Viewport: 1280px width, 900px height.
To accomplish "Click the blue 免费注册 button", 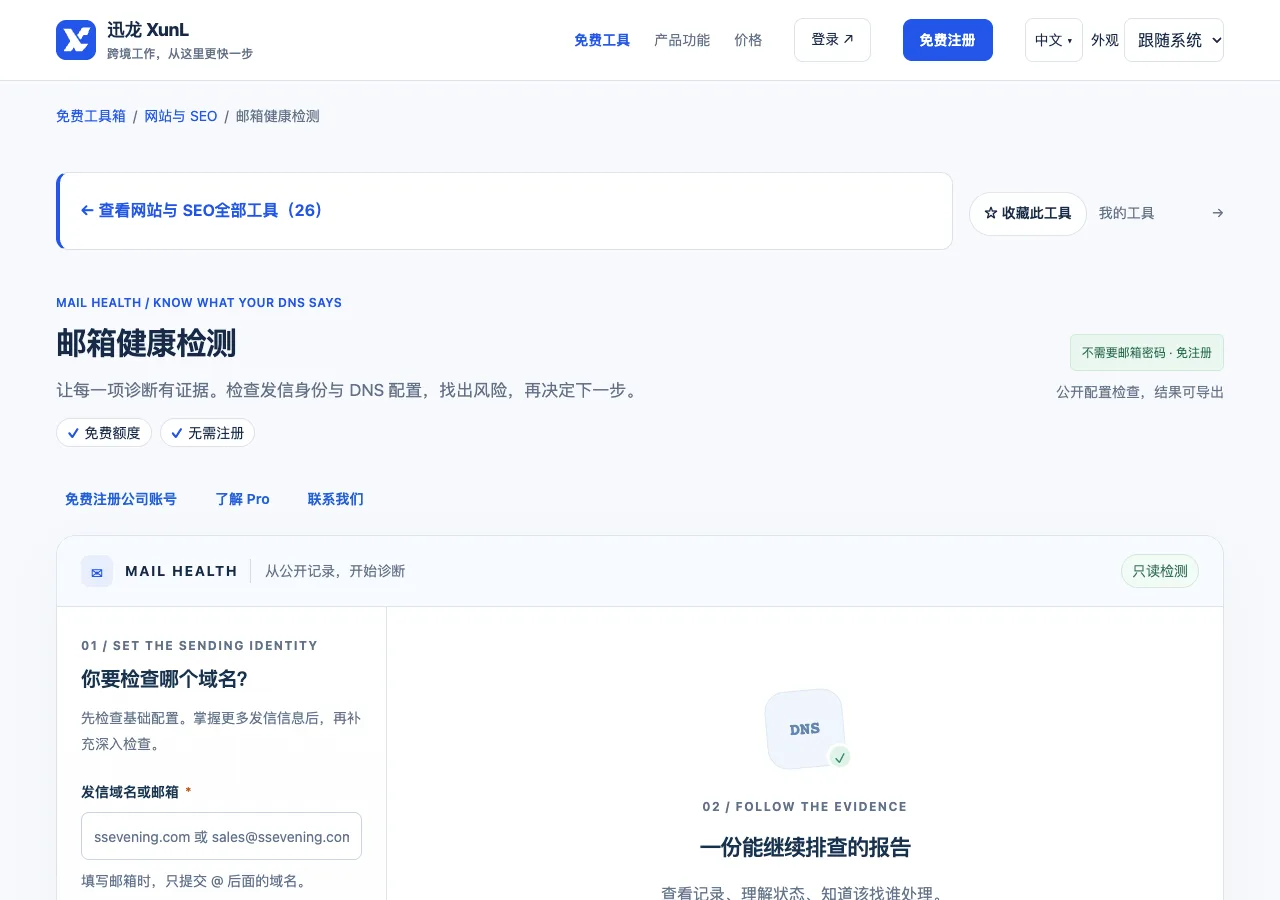I will [948, 40].
